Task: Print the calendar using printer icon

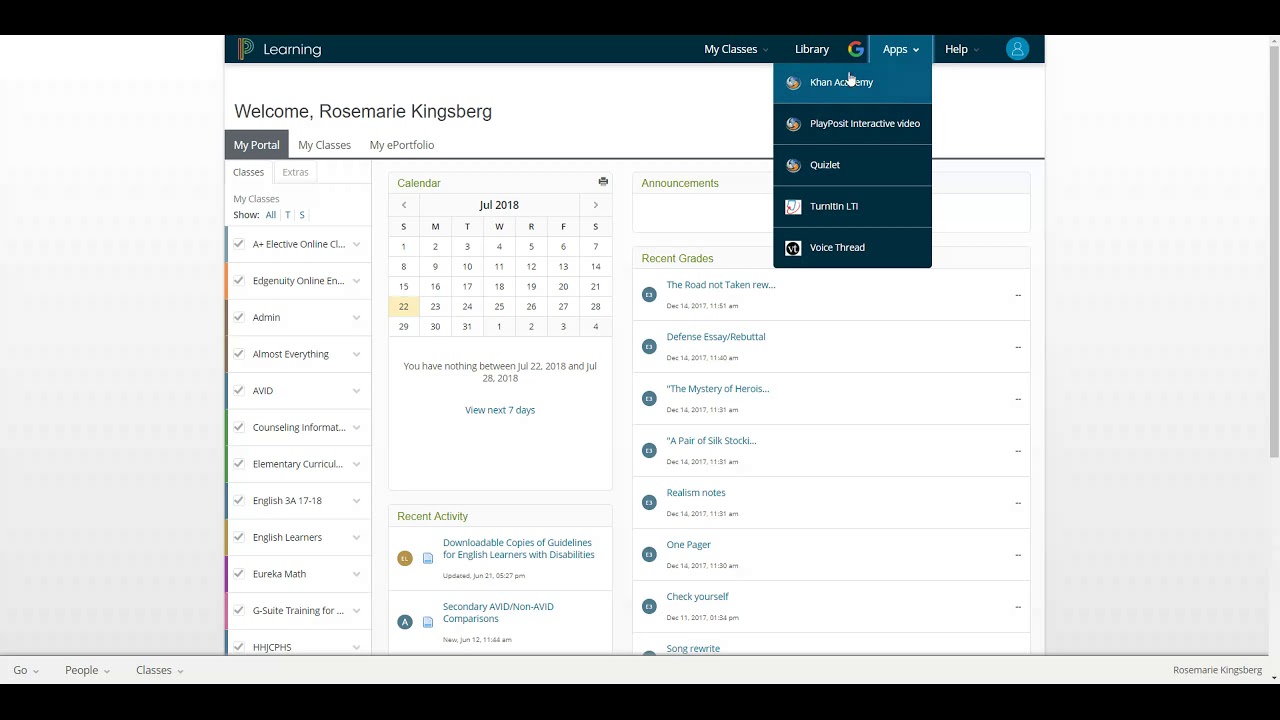Action: pyautogui.click(x=603, y=182)
